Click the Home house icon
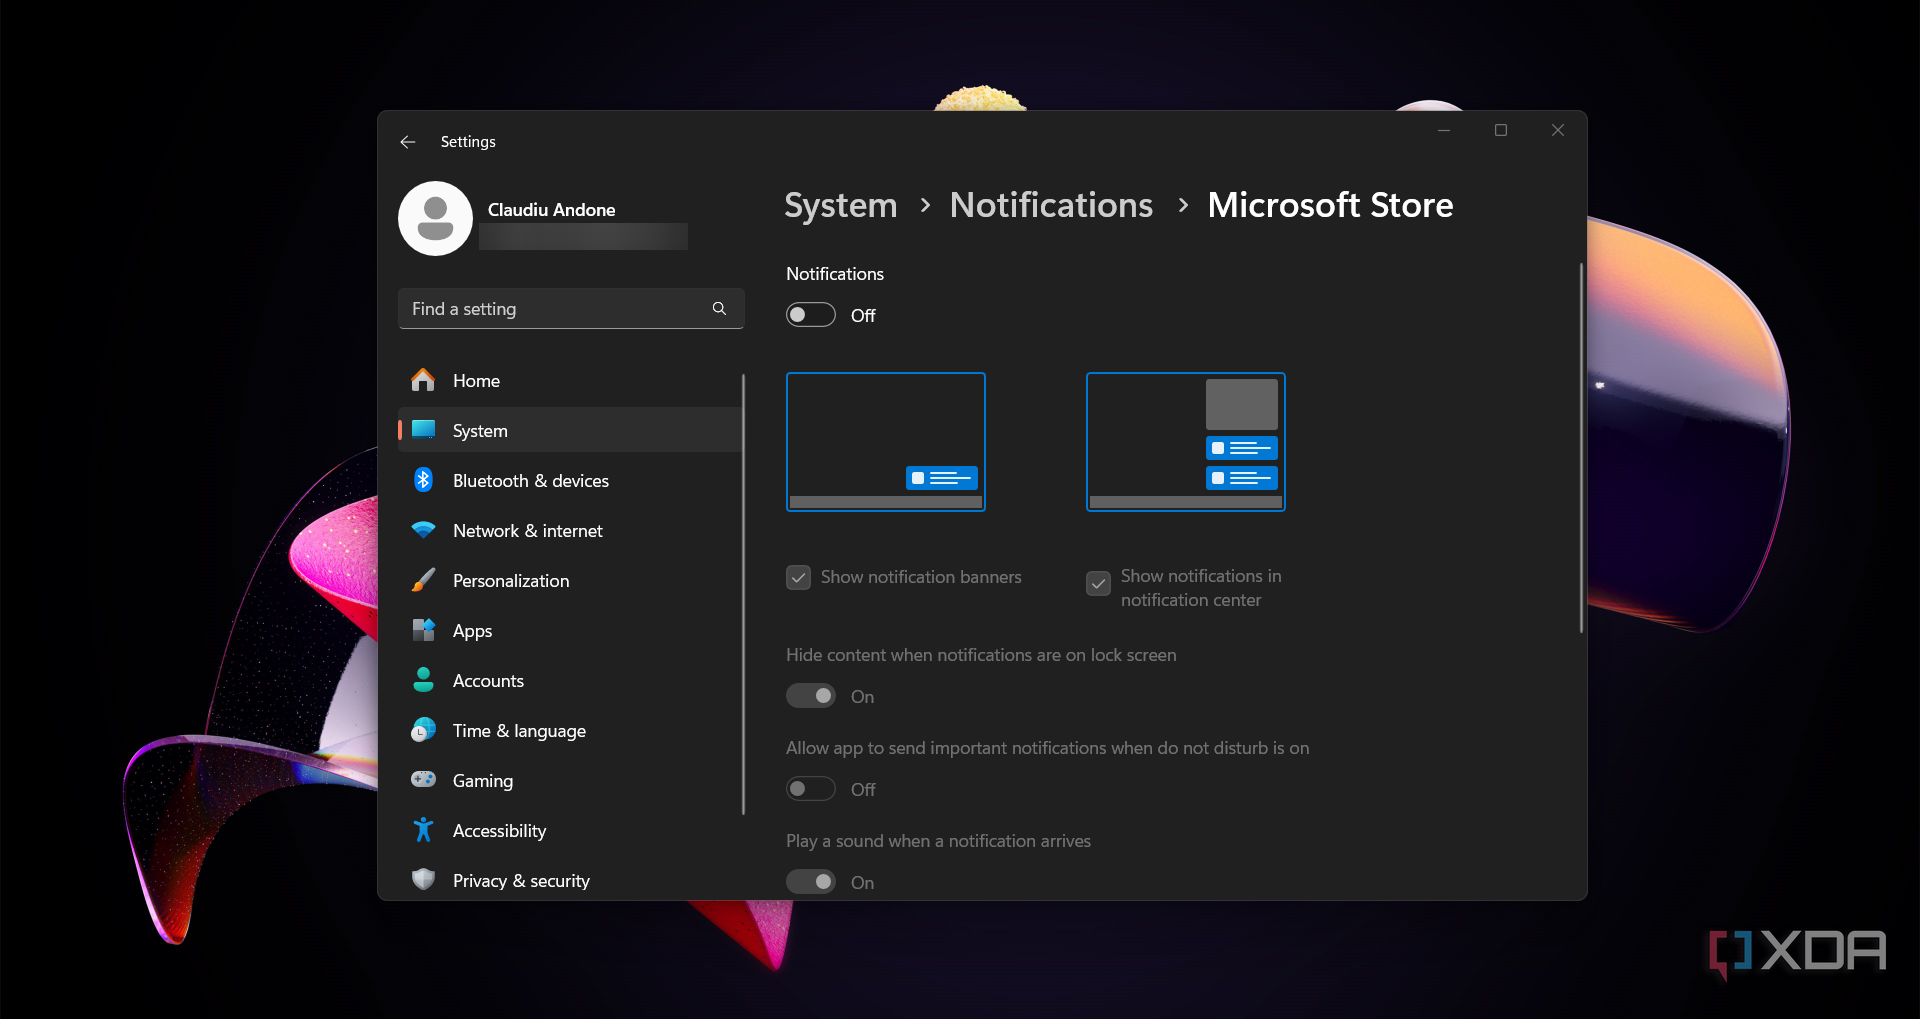This screenshot has width=1920, height=1019. coord(423,380)
